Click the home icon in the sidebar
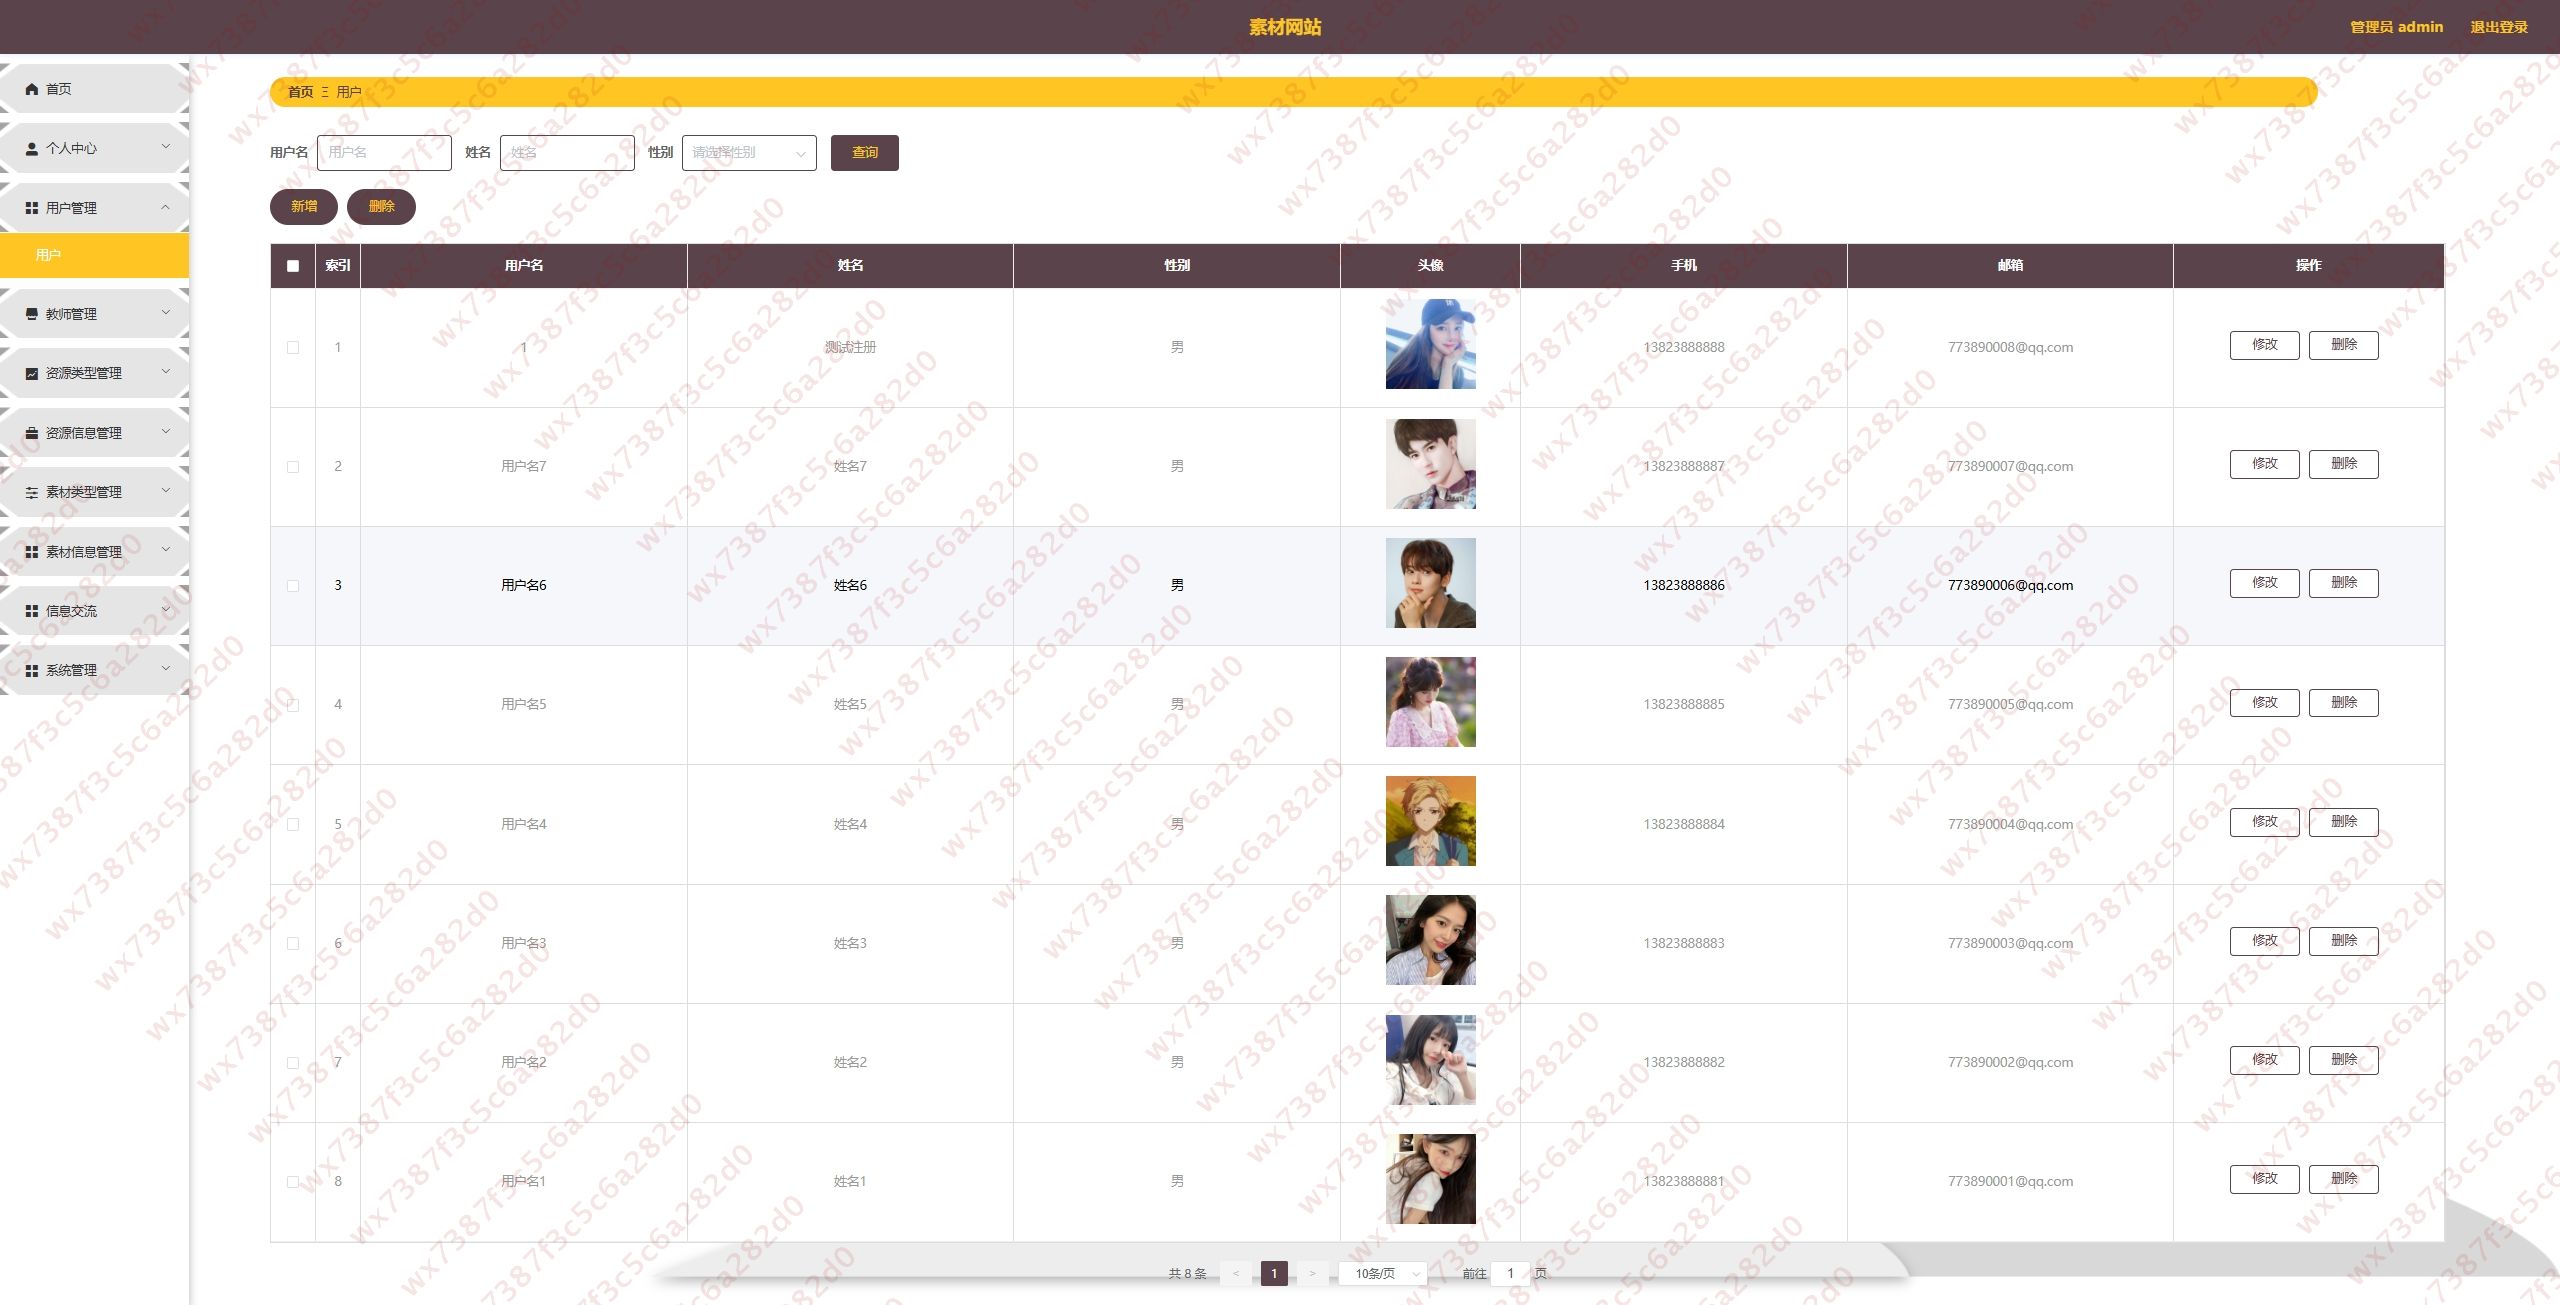The image size is (2560, 1305). coord(32,89)
